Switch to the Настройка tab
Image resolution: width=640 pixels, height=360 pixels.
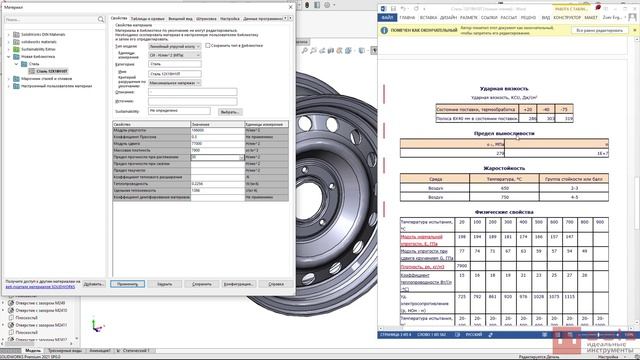pyautogui.click(x=230, y=19)
